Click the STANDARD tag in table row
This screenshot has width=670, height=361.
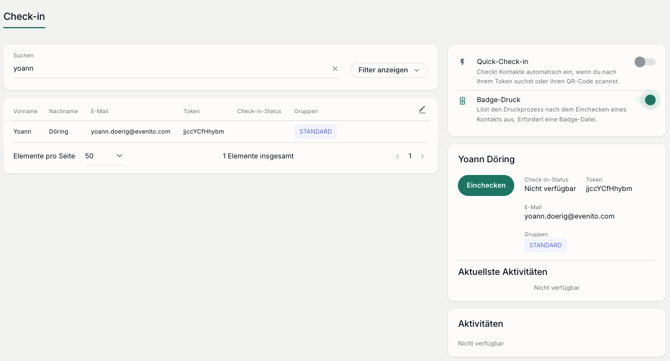pos(315,132)
